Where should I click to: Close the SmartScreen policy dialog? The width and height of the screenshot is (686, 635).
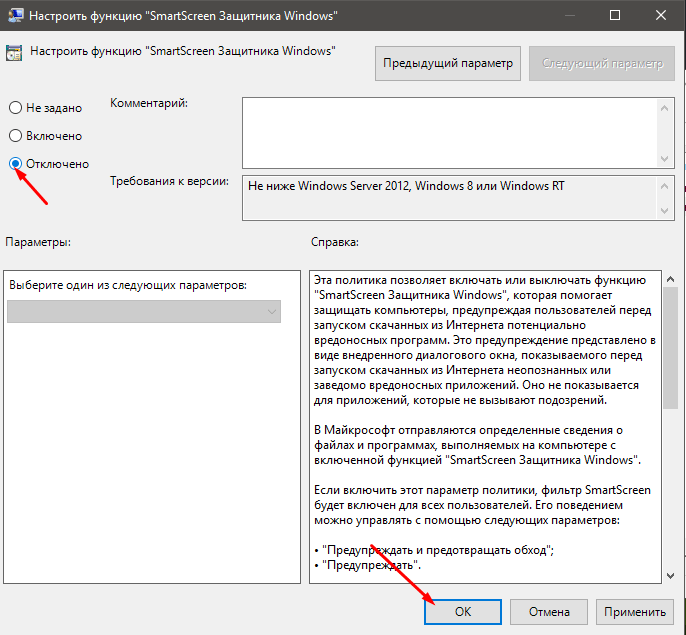[661, 15]
